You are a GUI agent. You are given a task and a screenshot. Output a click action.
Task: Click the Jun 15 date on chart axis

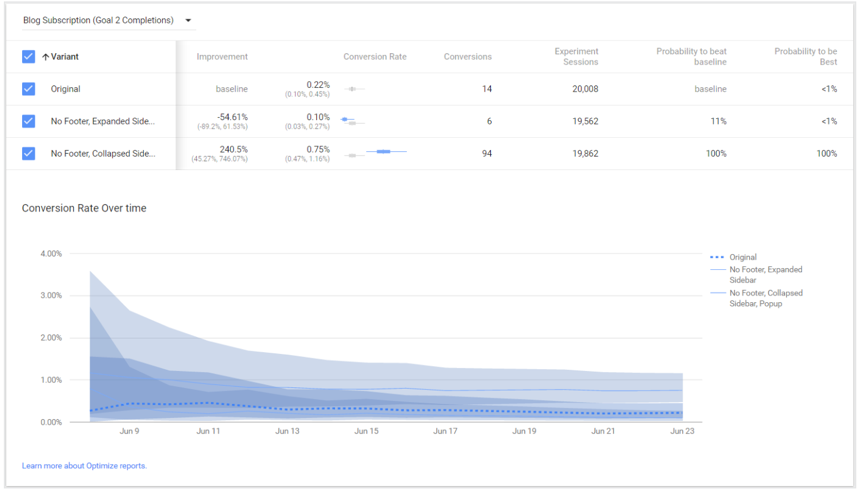366,431
